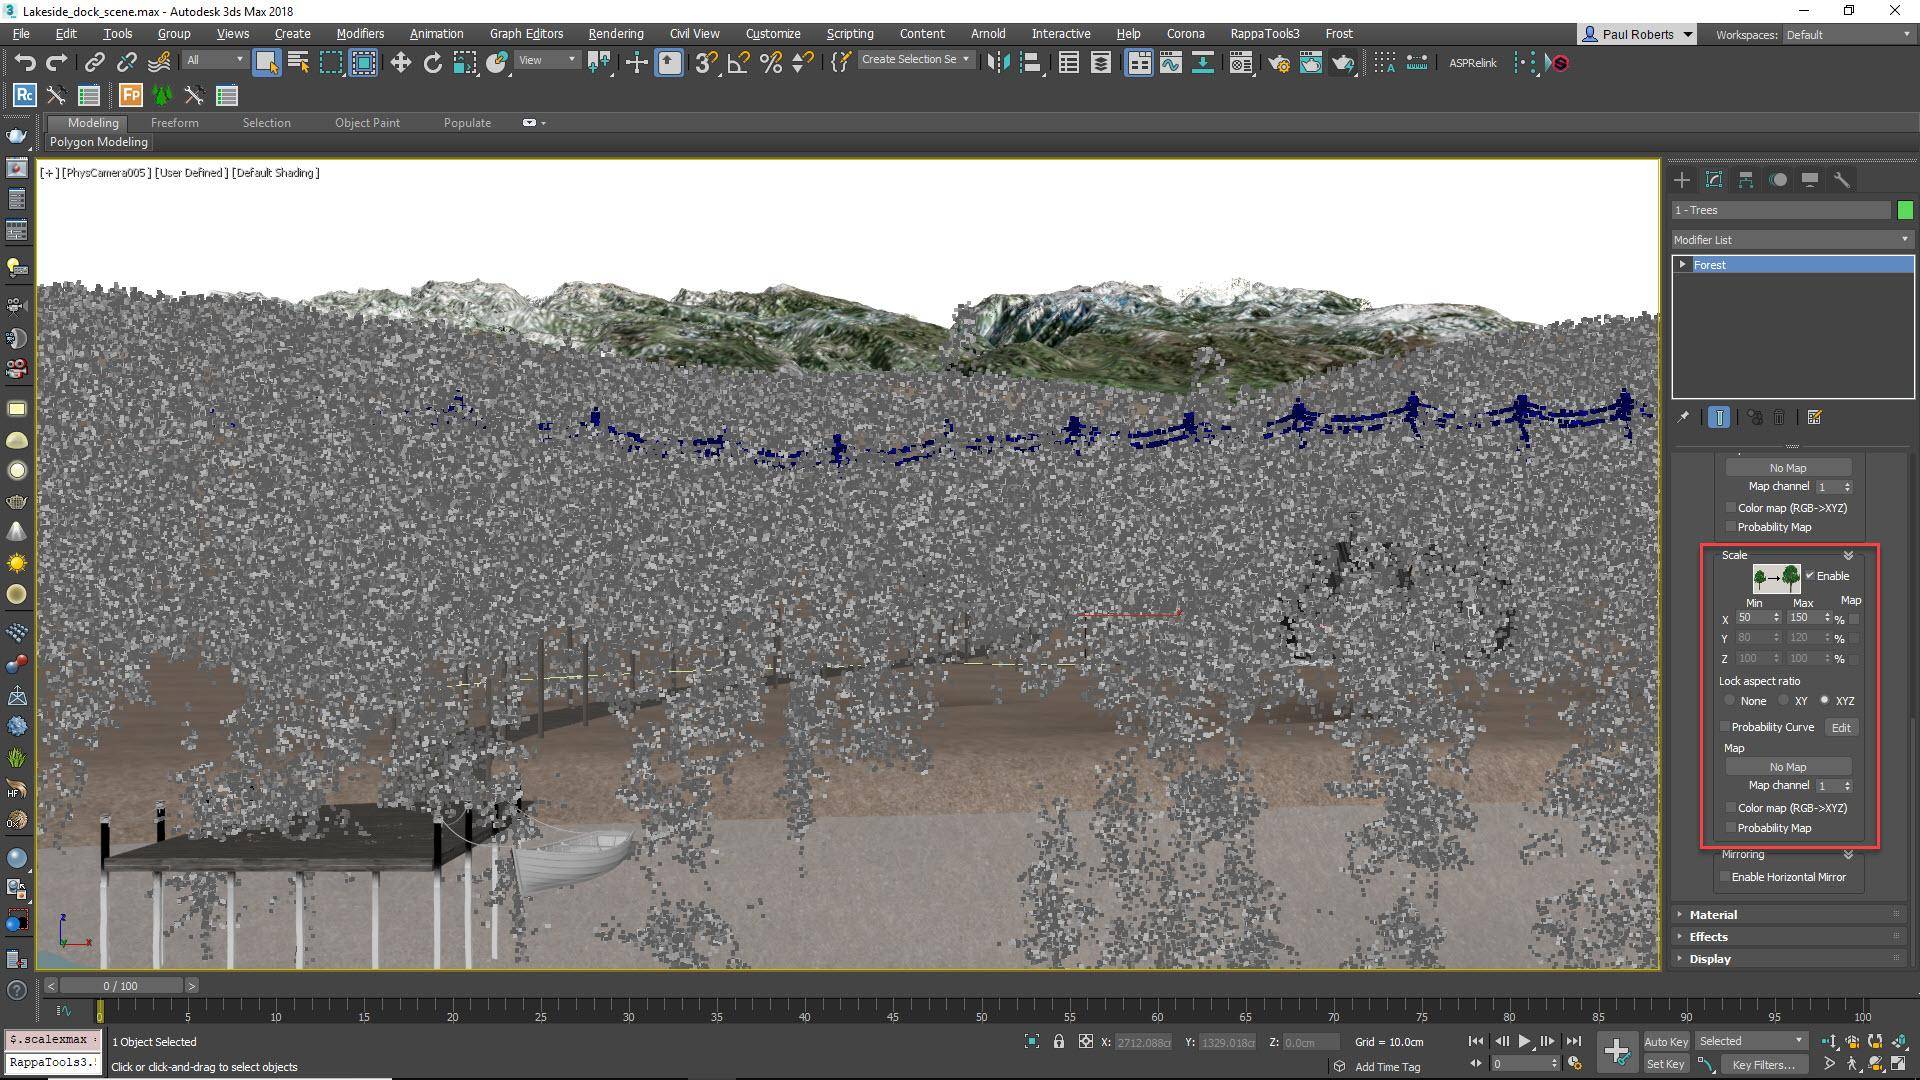Pin the modifier stack
This screenshot has width=1920, height=1080.
point(1683,417)
